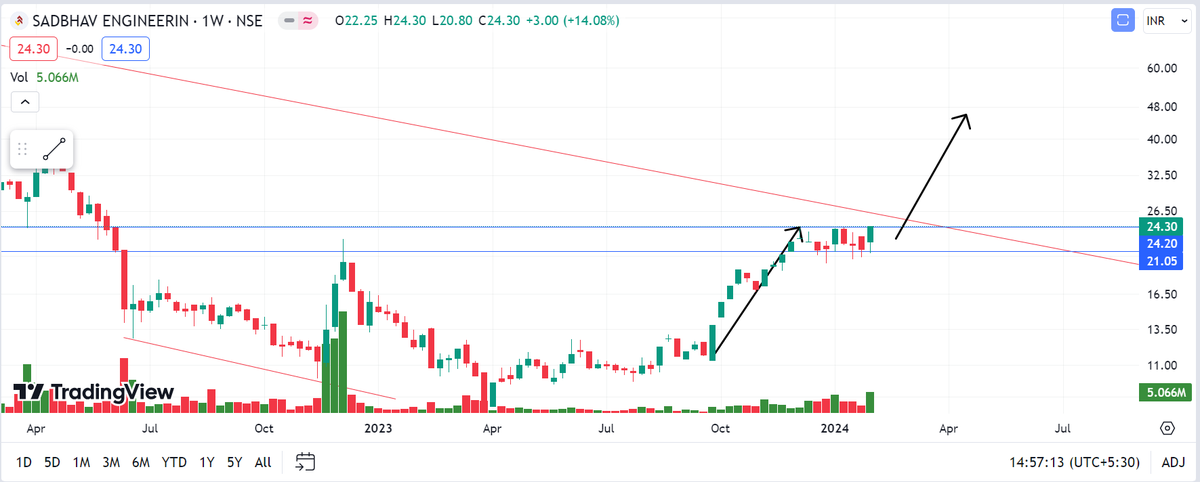Screen dimensions: 1200x482
Task: Grab the drawing toolbar drag handle
Action: pyautogui.click(x=23, y=150)
